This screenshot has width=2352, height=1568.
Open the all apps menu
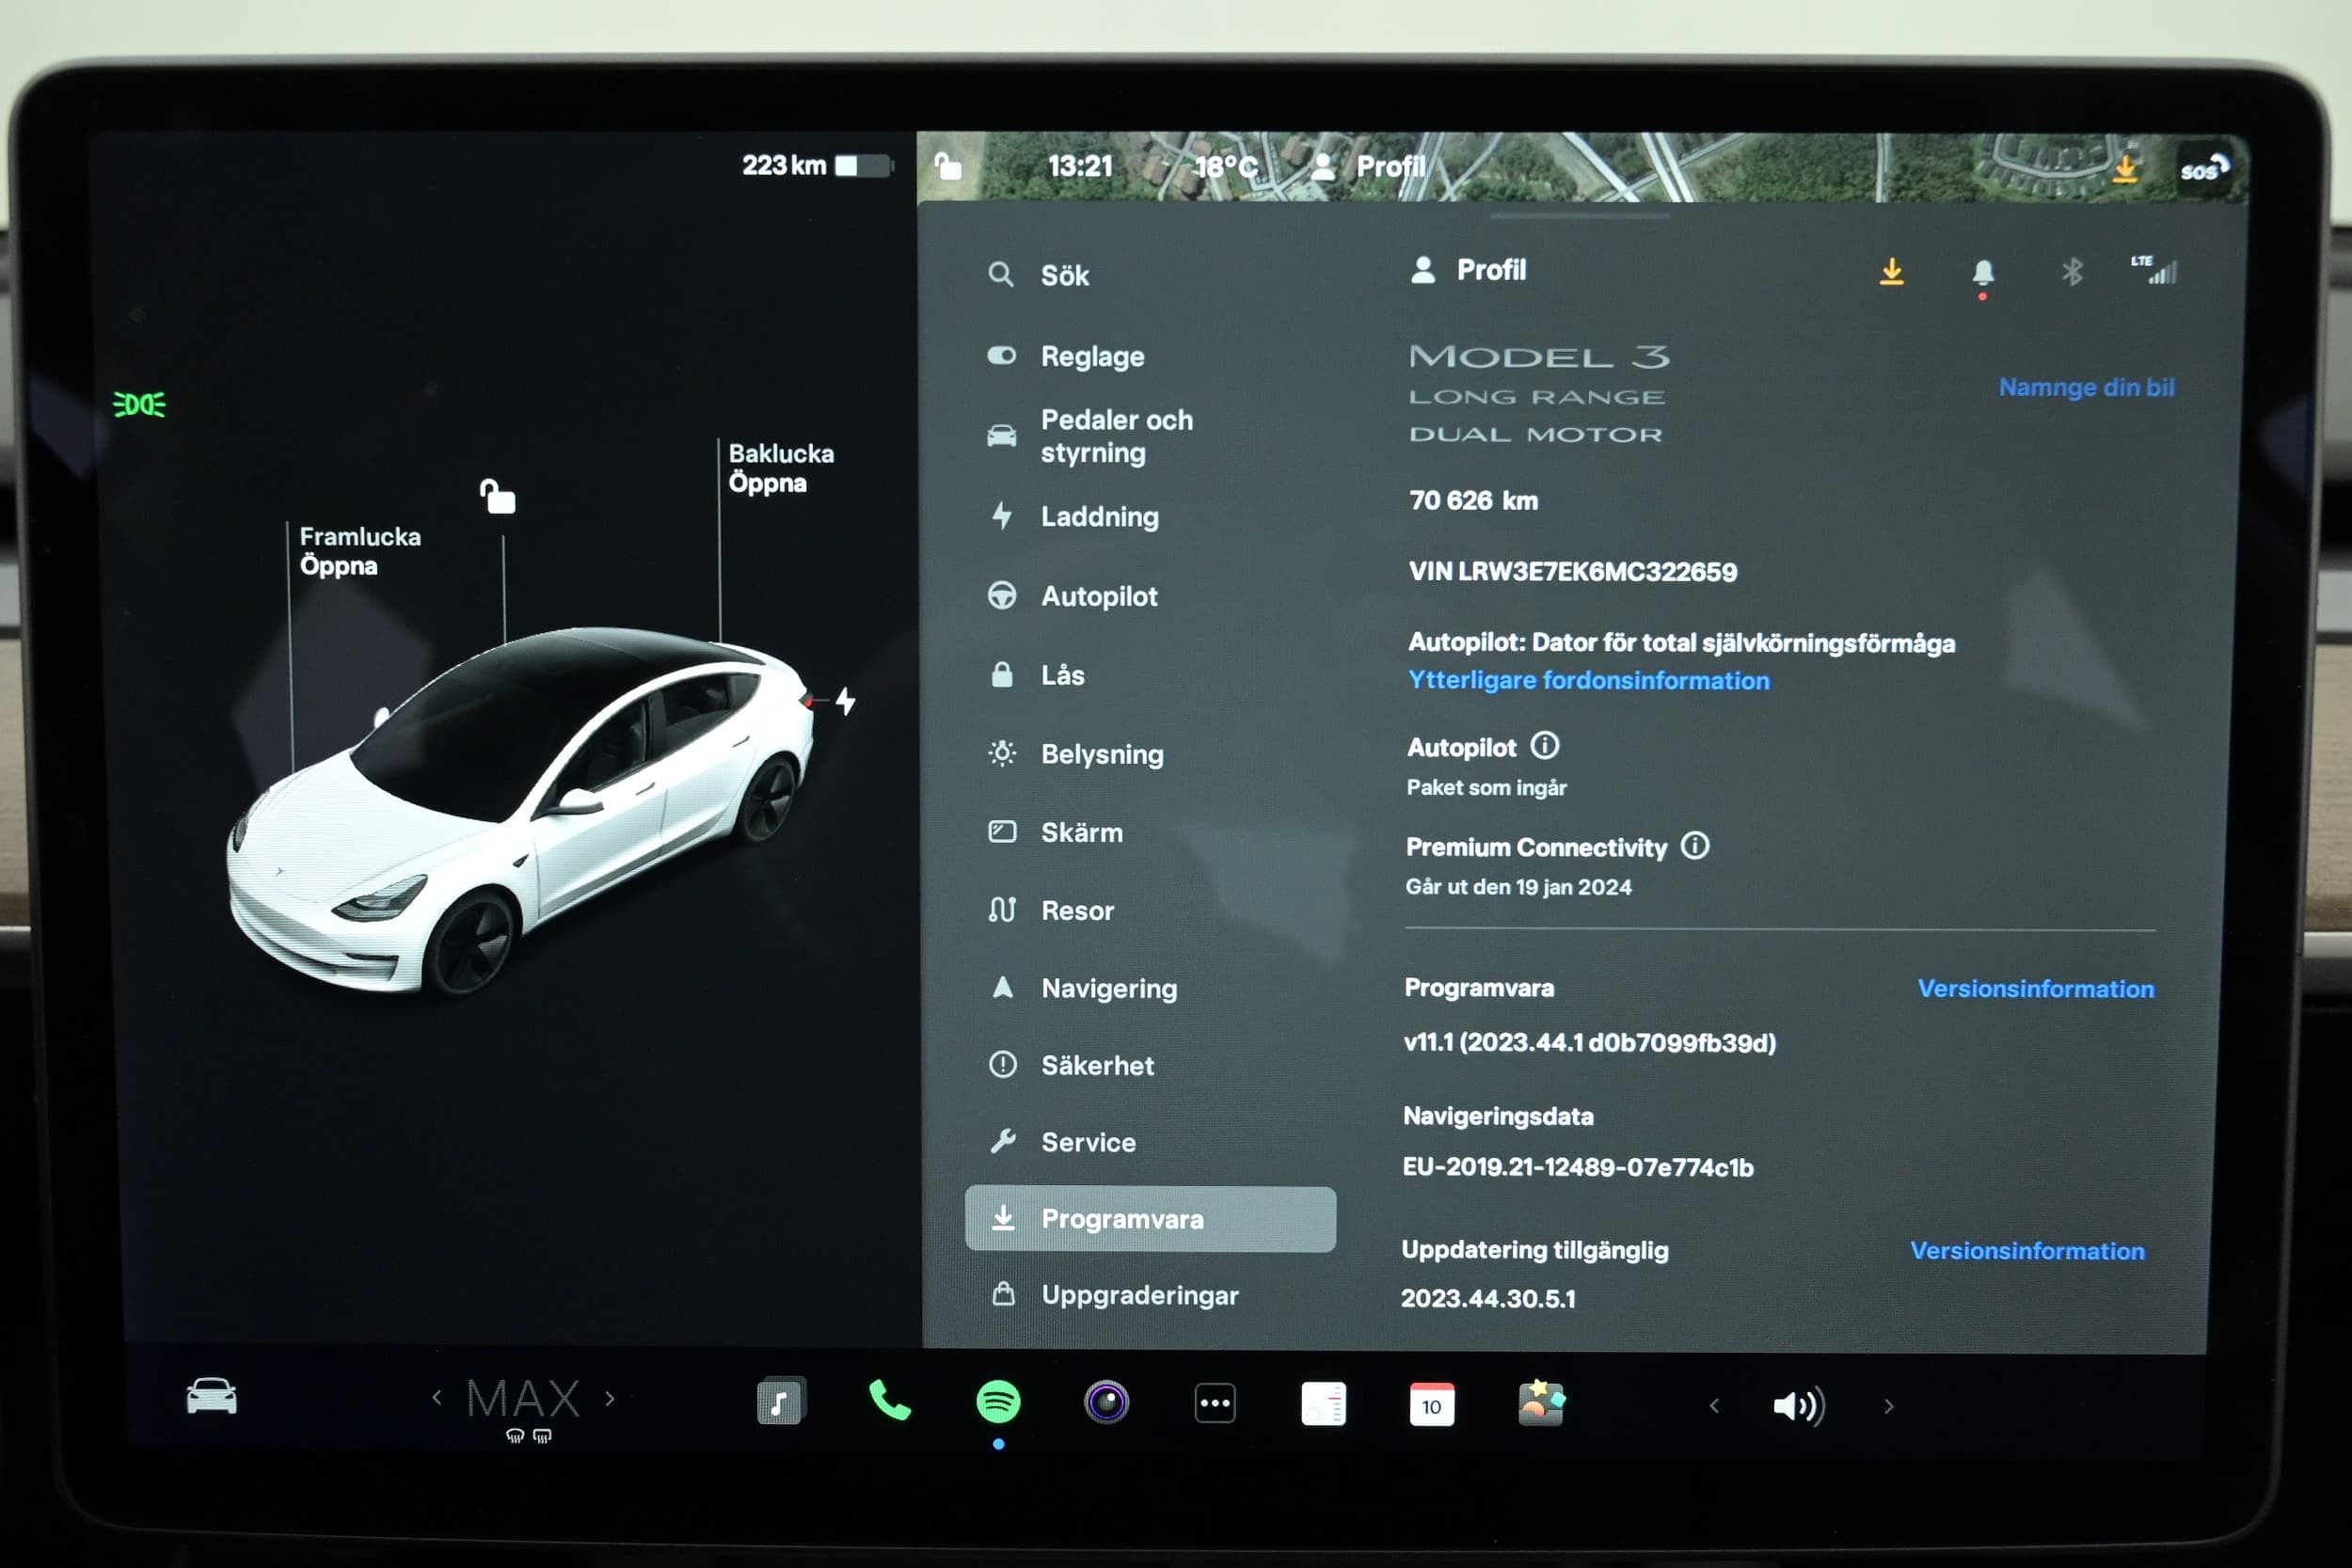[1214, 1403]
